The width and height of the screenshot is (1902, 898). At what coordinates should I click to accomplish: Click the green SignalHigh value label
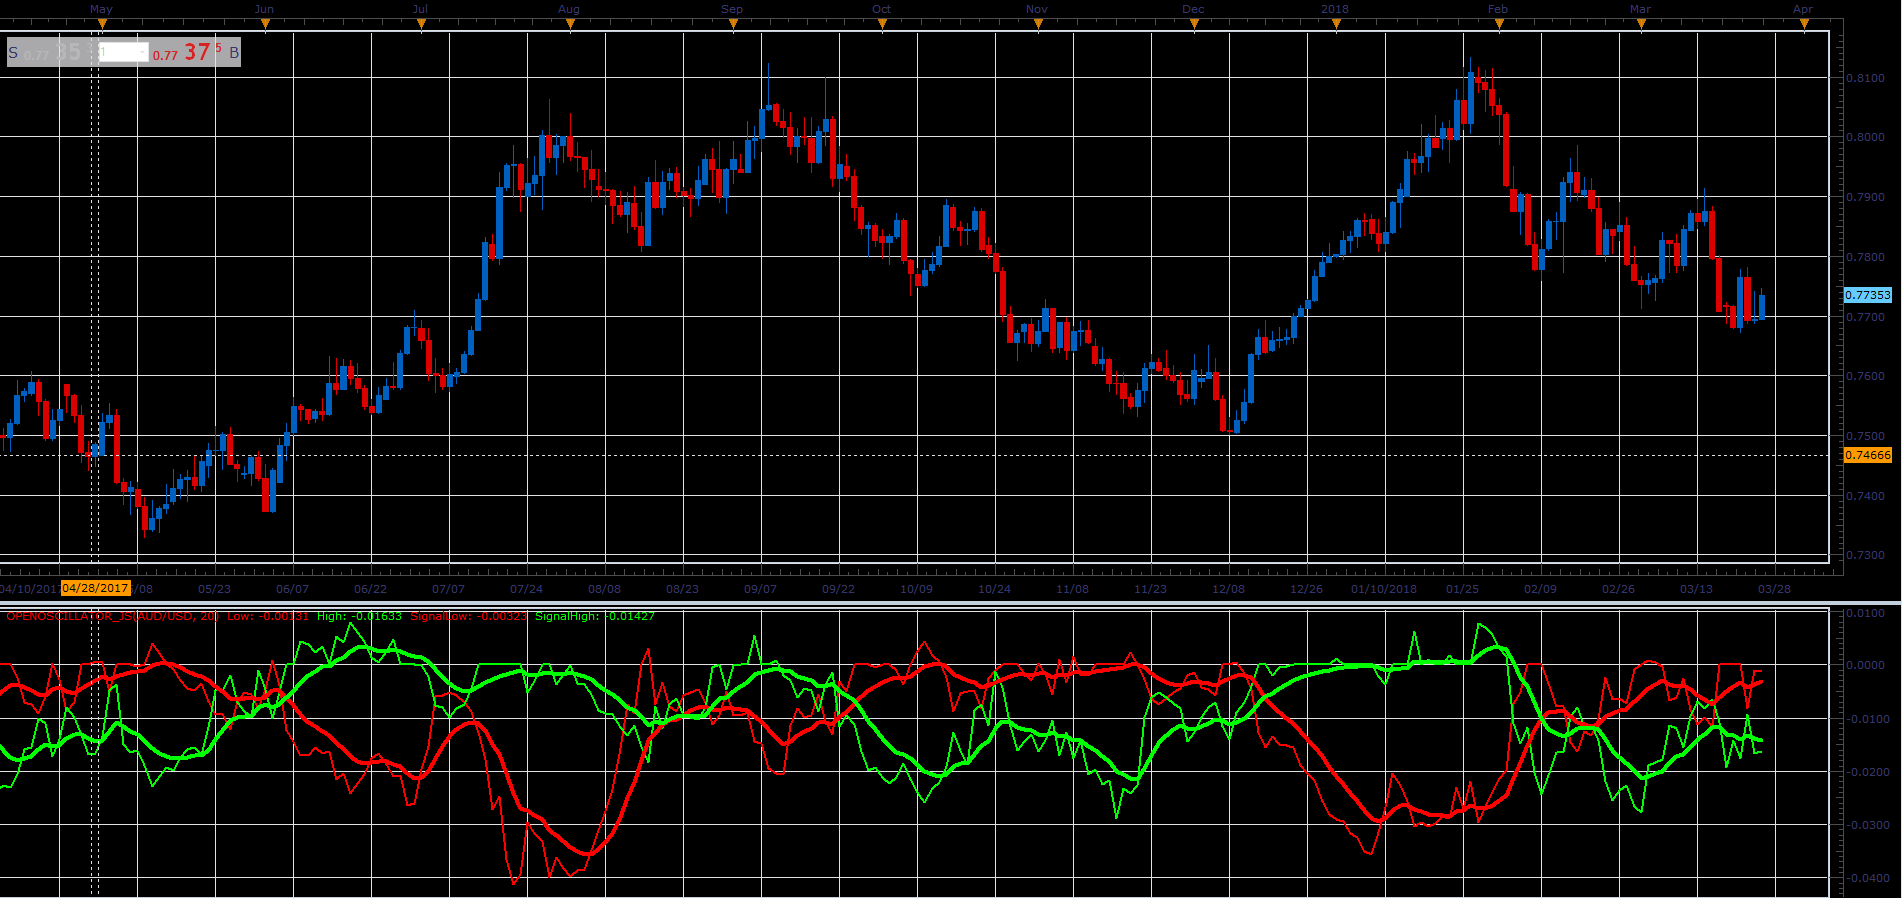coord(595,616)
